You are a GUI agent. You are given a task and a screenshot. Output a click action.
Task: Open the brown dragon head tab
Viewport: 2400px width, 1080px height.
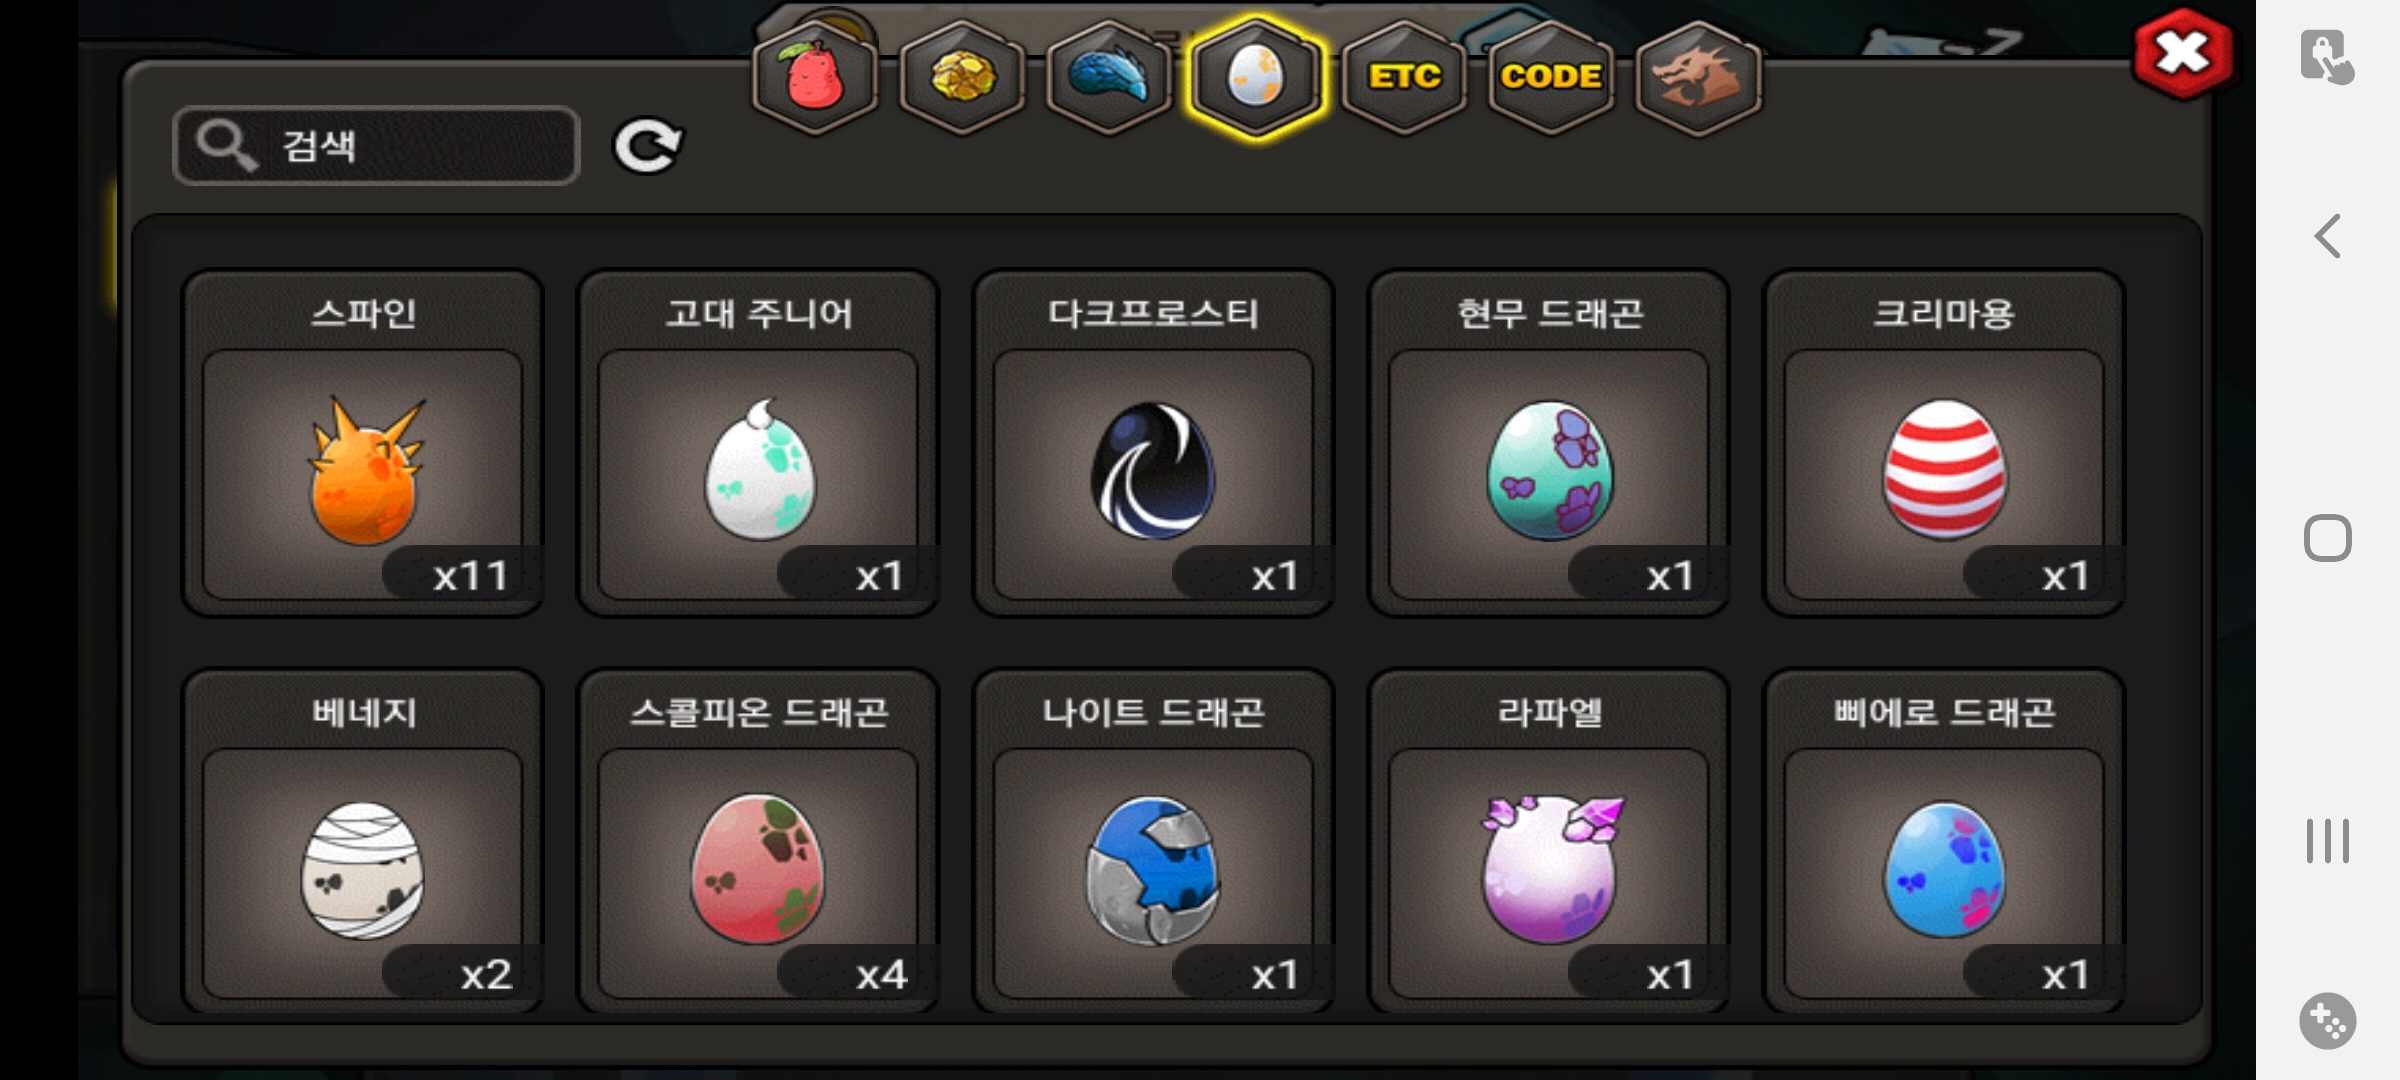pos(1698,77)
